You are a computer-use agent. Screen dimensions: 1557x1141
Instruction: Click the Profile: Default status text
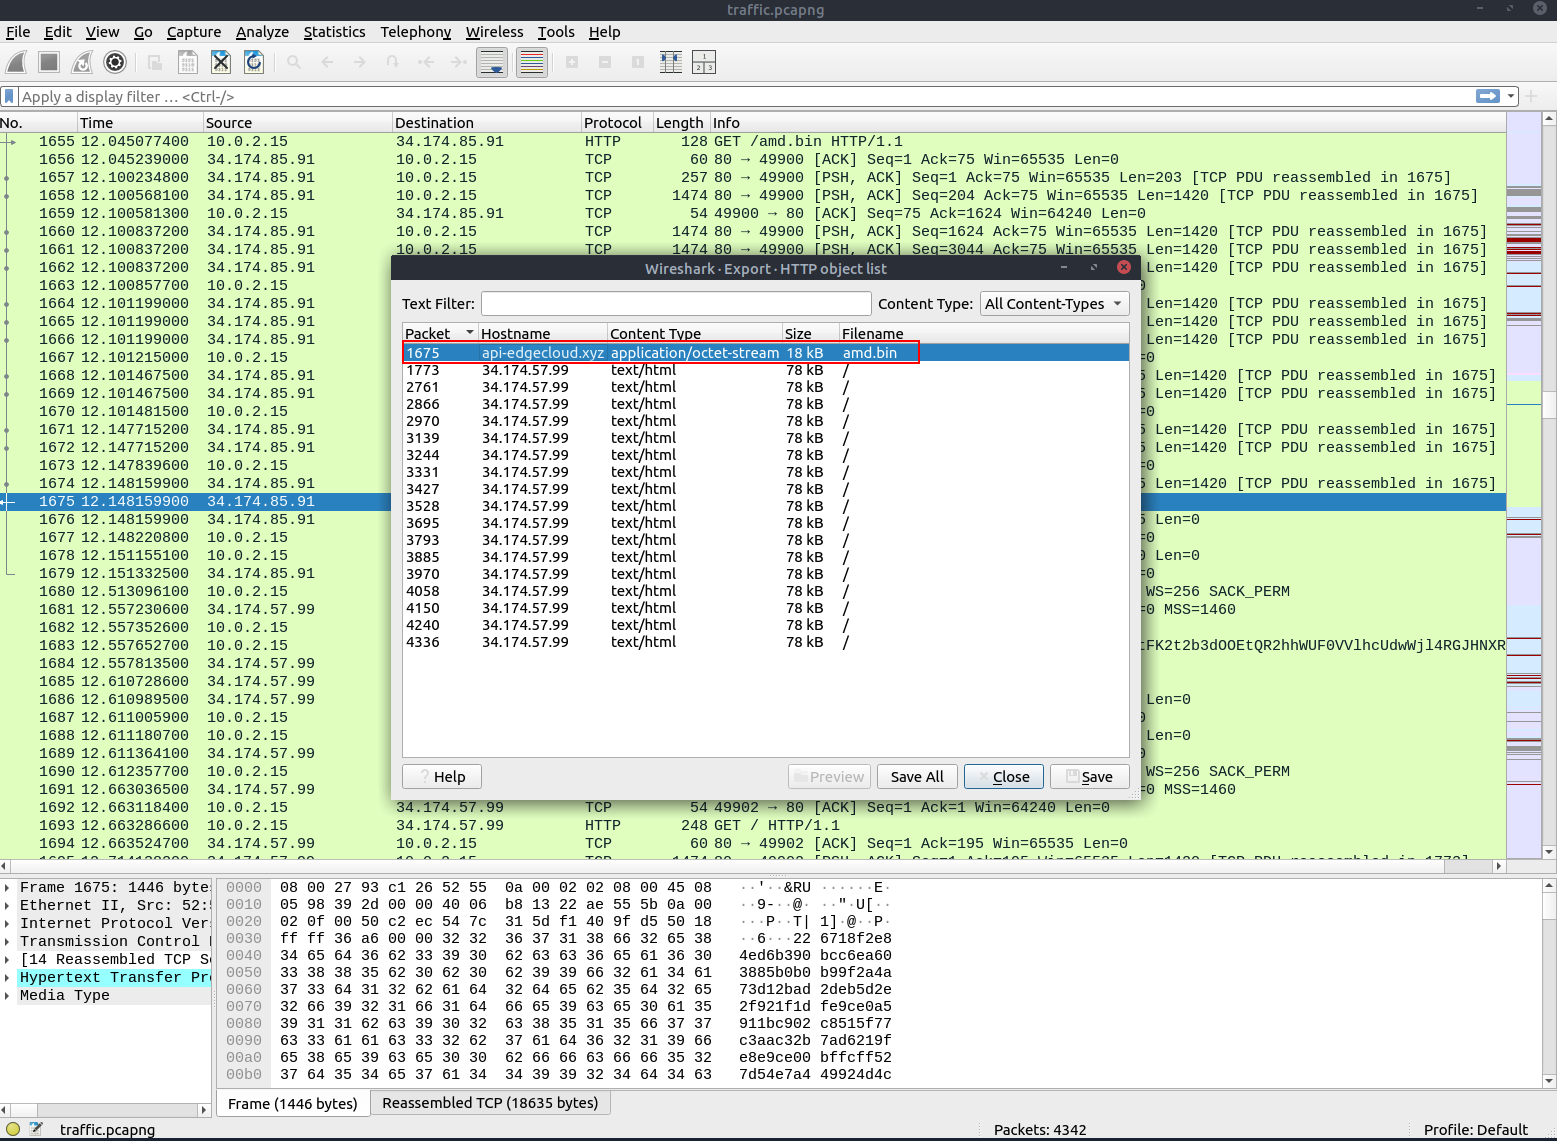click(x=1475, y=1130)
